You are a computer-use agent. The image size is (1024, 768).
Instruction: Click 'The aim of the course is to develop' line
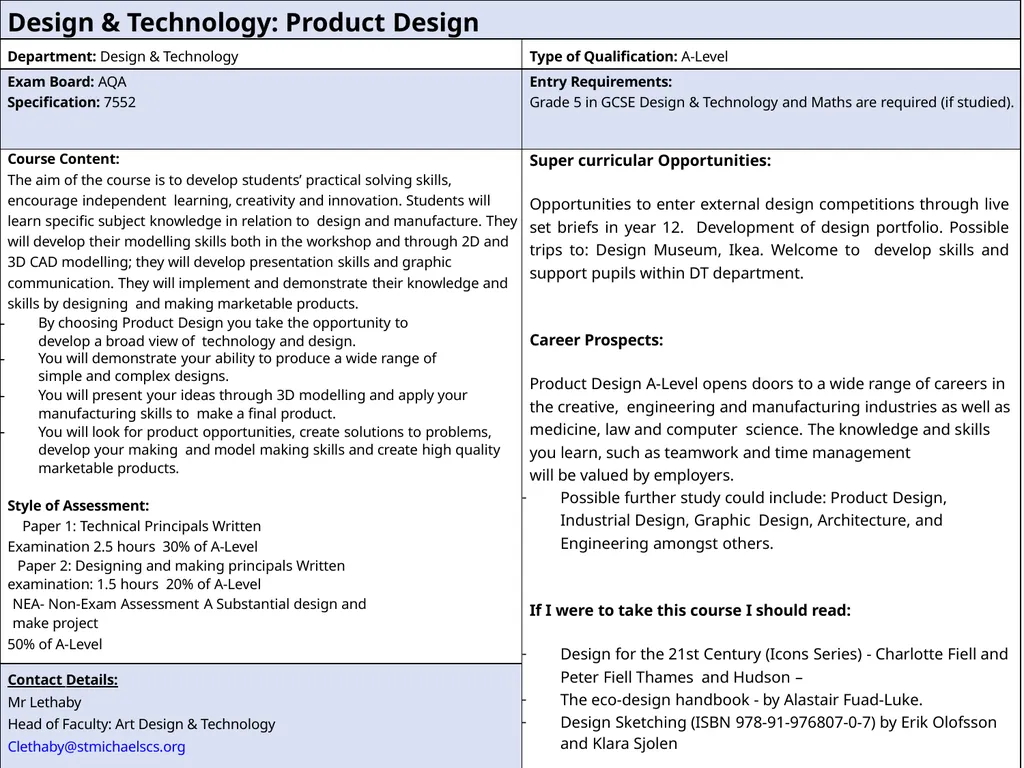point(229,180)
